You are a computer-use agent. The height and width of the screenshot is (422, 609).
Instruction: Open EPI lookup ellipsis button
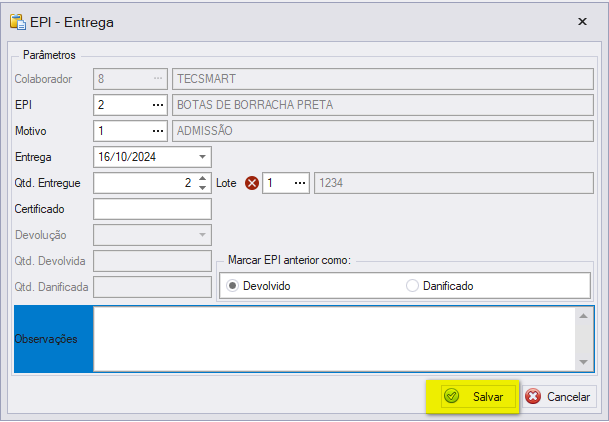158,105
